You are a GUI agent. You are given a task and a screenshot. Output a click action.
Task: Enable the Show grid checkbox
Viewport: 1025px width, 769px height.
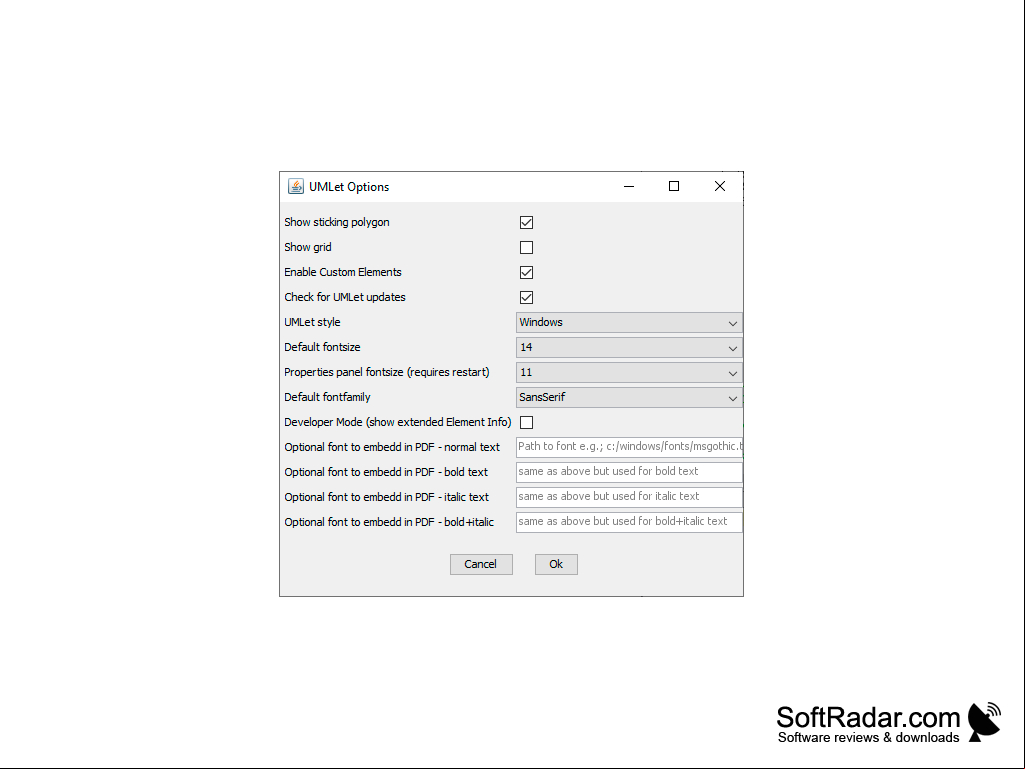point(526,247)
